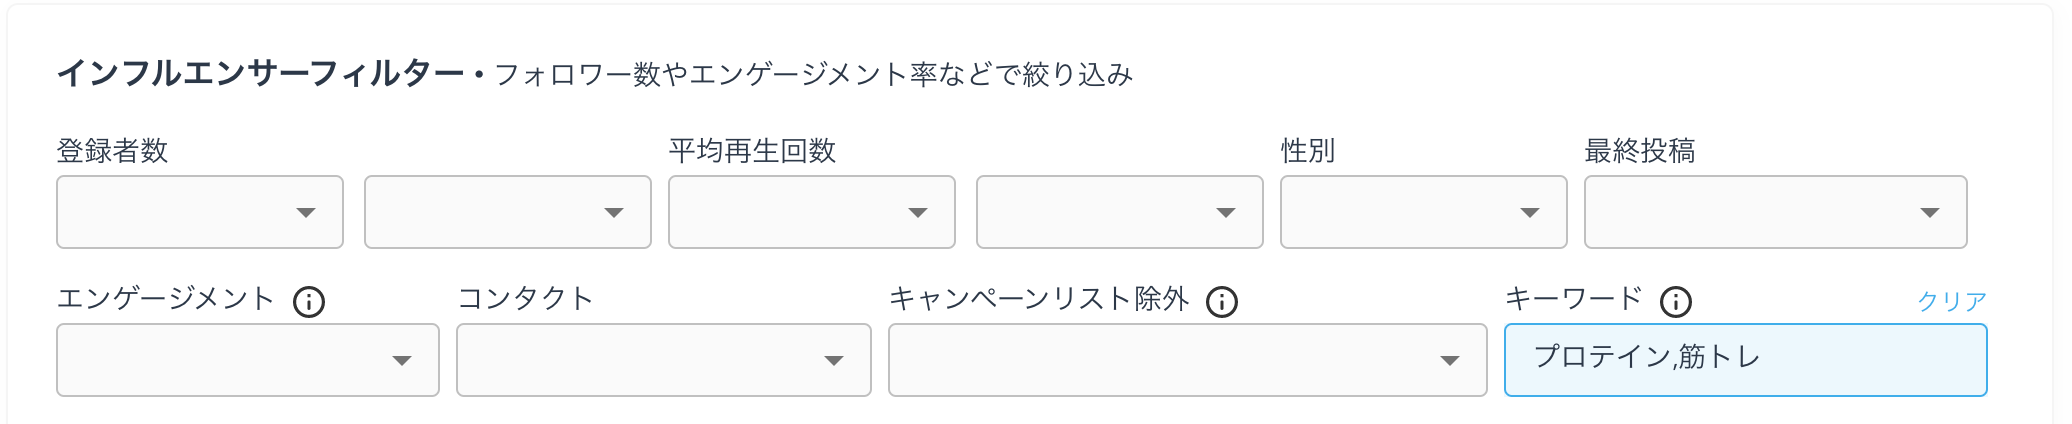
Task: Click the 最終投稿 label text
Action: coord(1640,151)
